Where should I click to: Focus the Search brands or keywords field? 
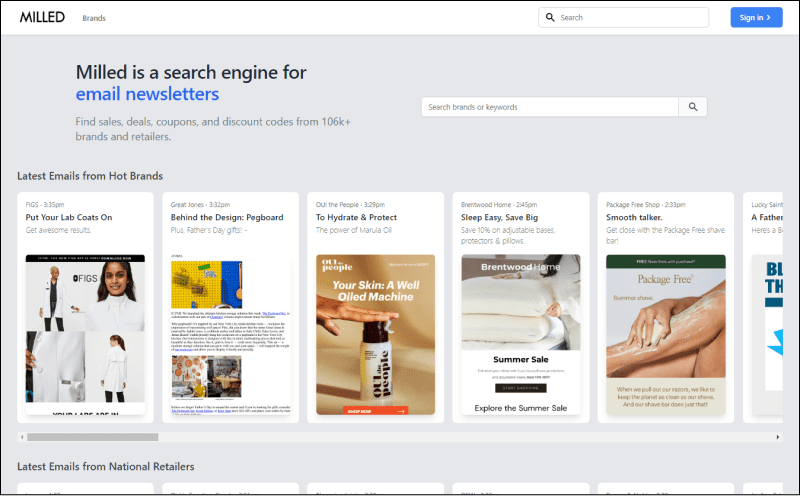coord(549,107)
